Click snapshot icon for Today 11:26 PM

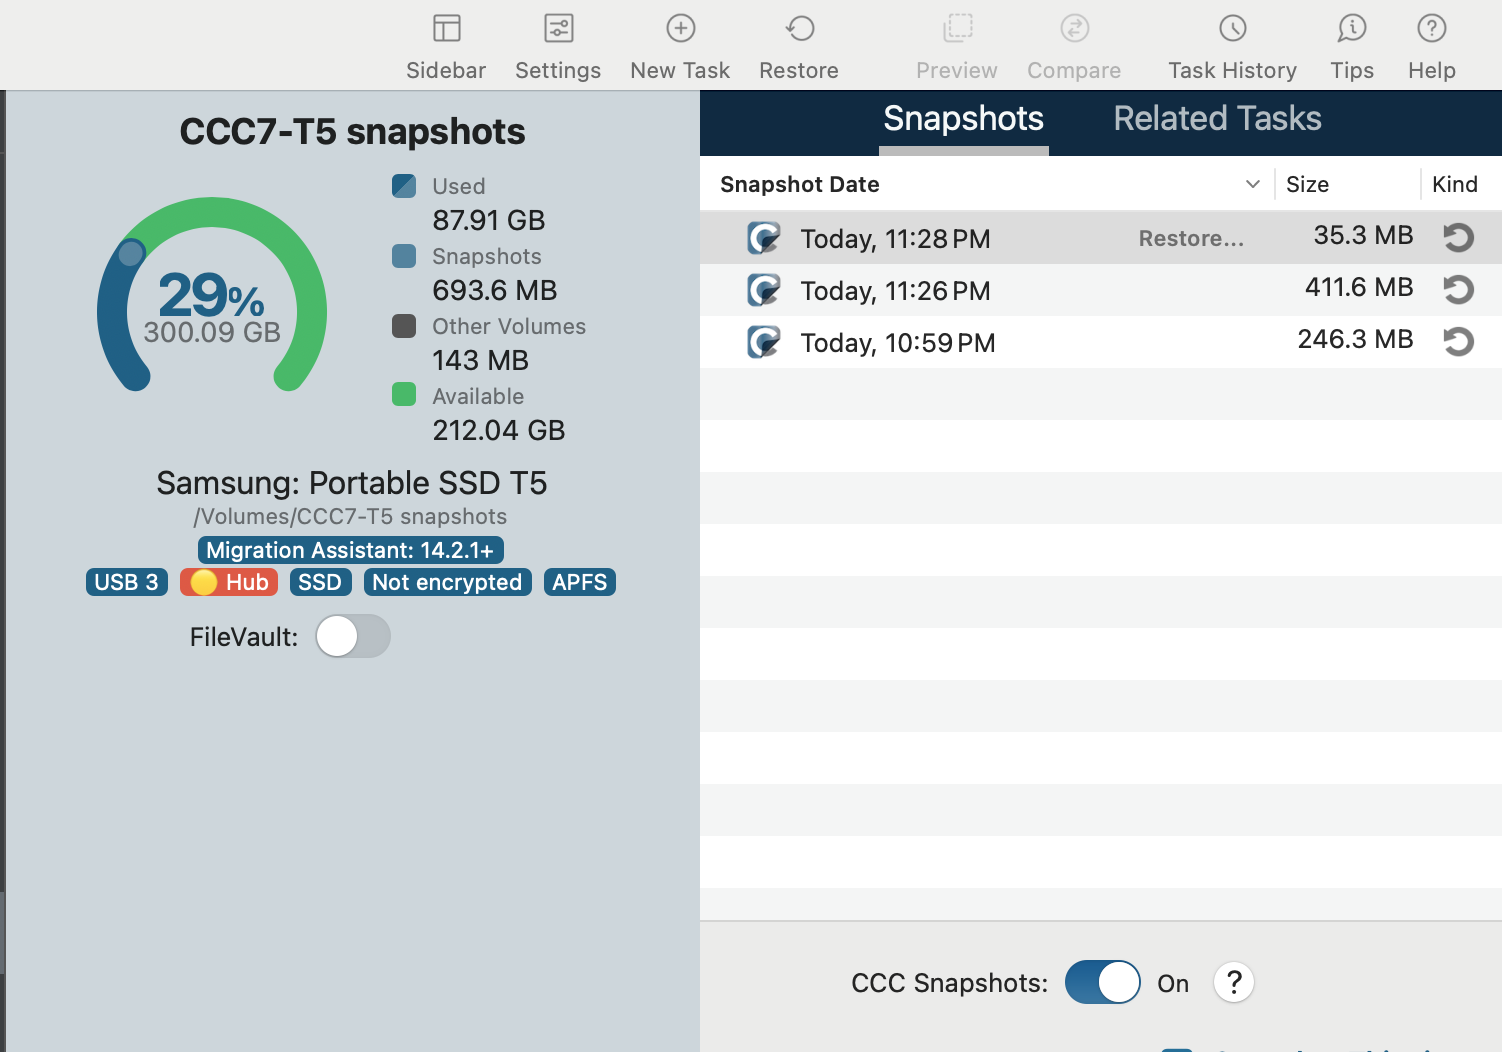point(764,290)
